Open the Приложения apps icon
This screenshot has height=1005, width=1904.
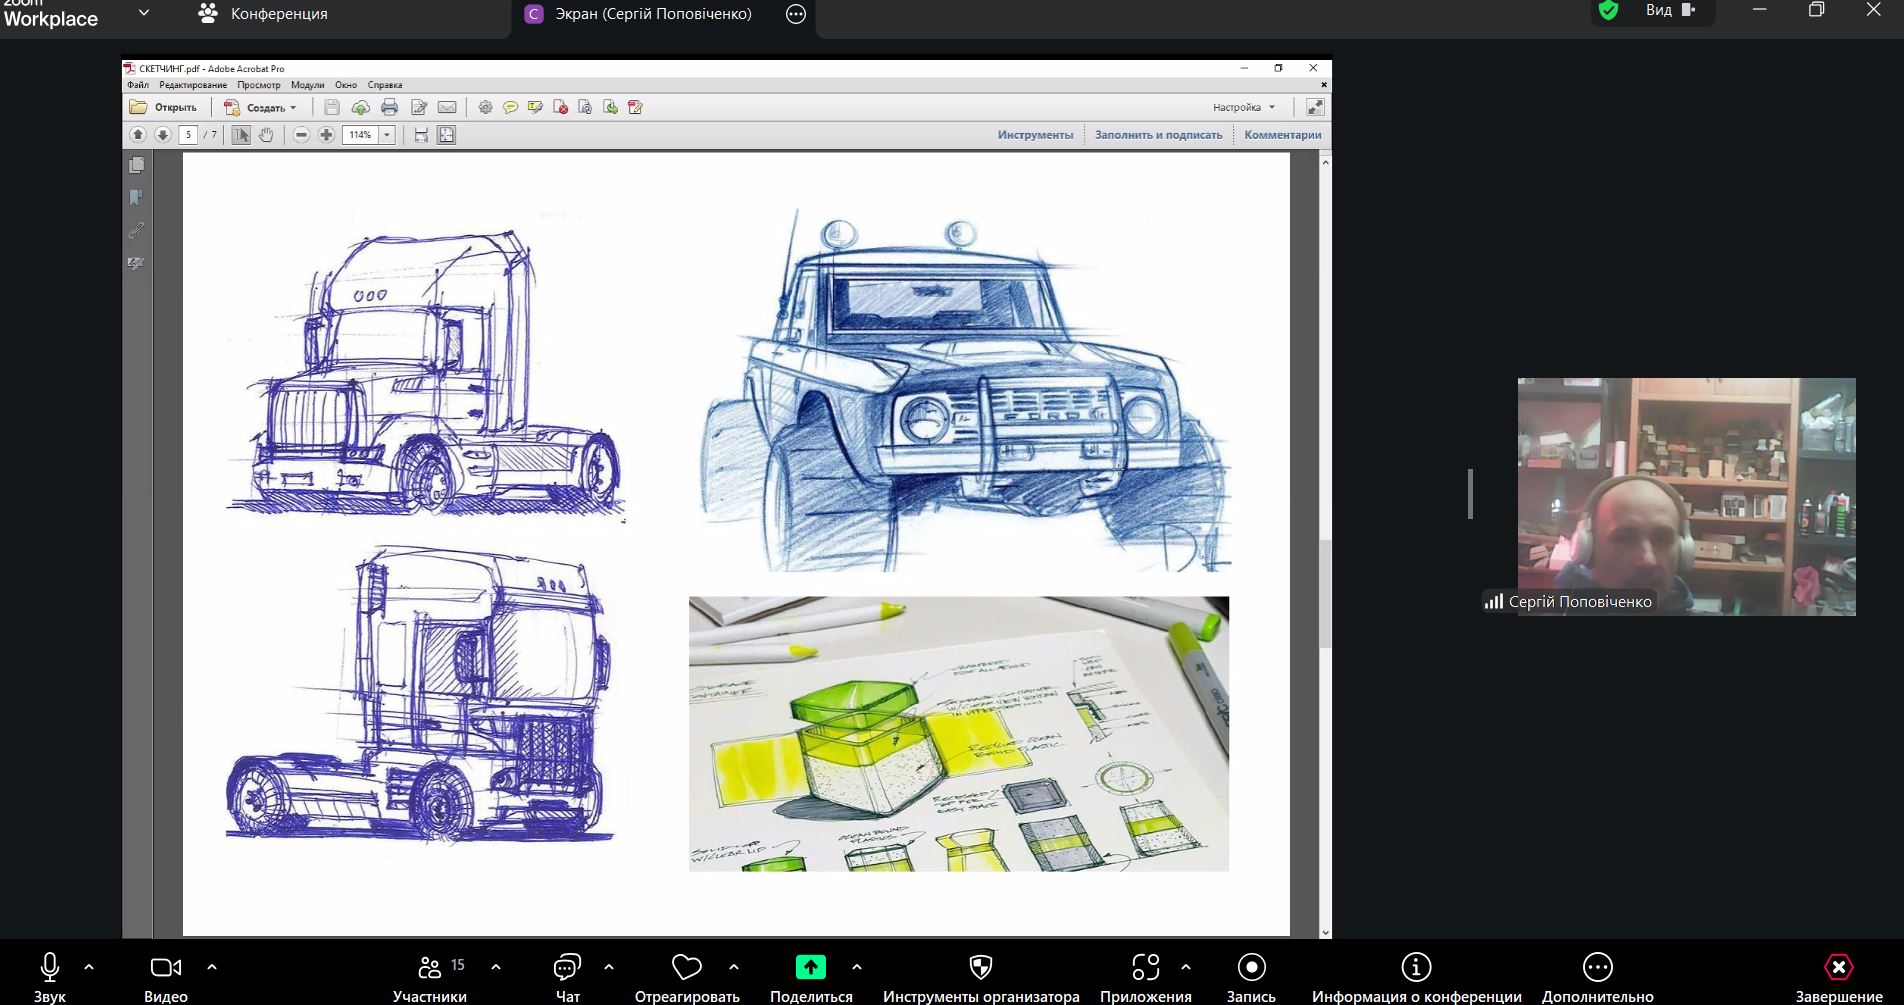[x=1145, y=968]
